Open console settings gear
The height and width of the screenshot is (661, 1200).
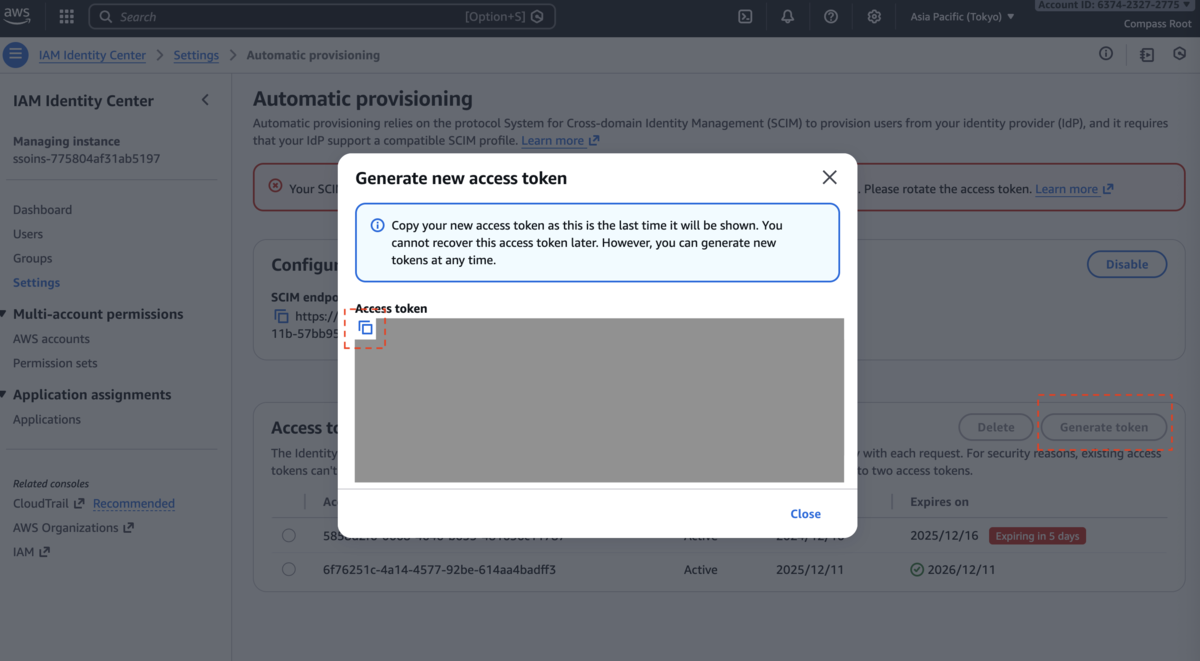874,17
